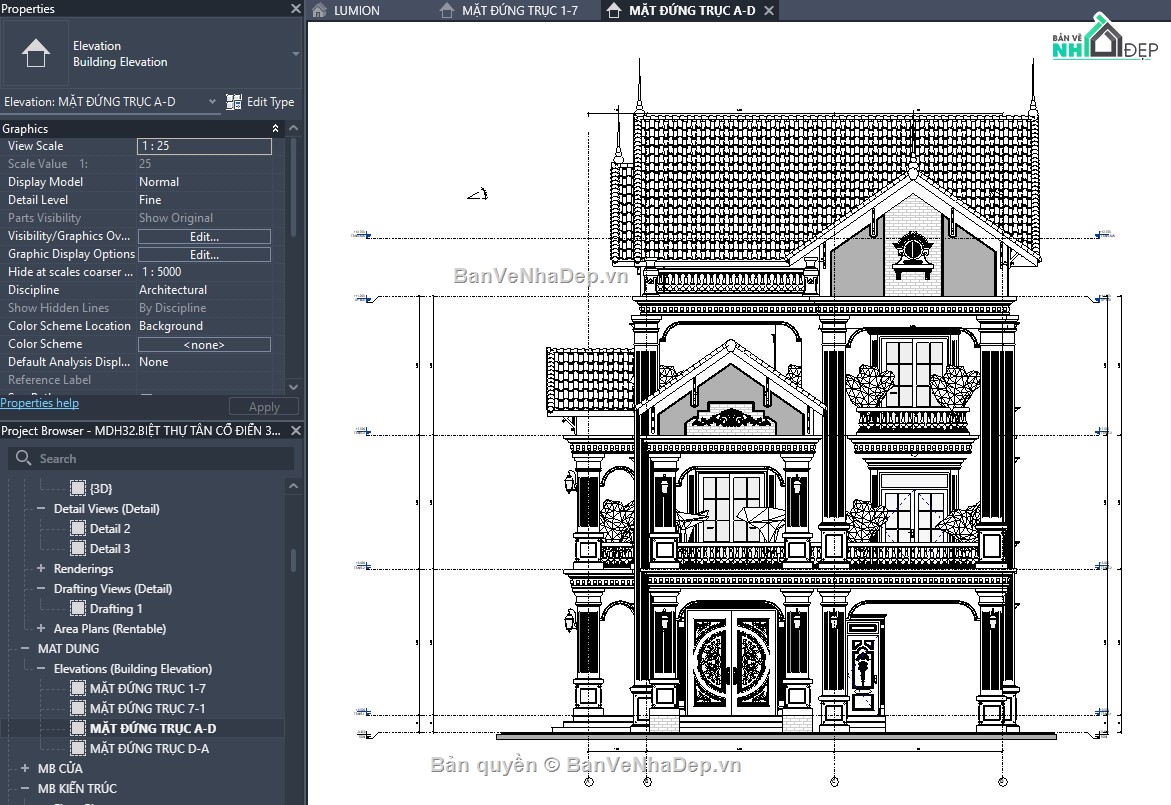Image resolution: width=1171 pixels, height=805 pixels.
Task: Click the Project Browser scroll up arrow
Action: click(x=293, y=486)
